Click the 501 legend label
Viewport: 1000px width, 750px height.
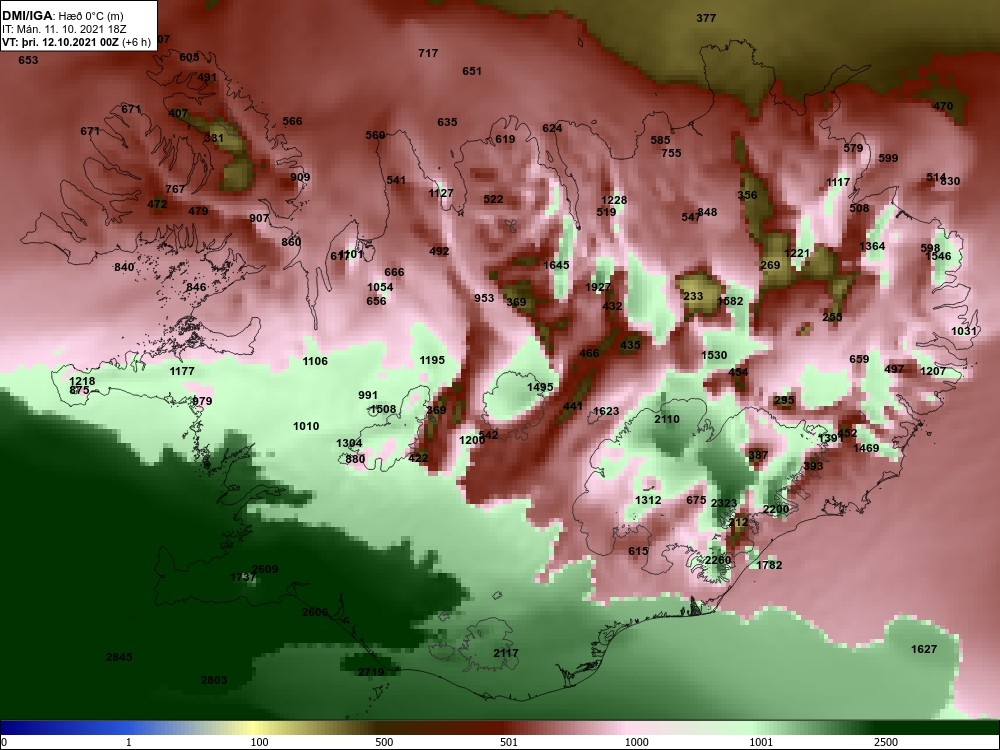[x=509, y=742]
